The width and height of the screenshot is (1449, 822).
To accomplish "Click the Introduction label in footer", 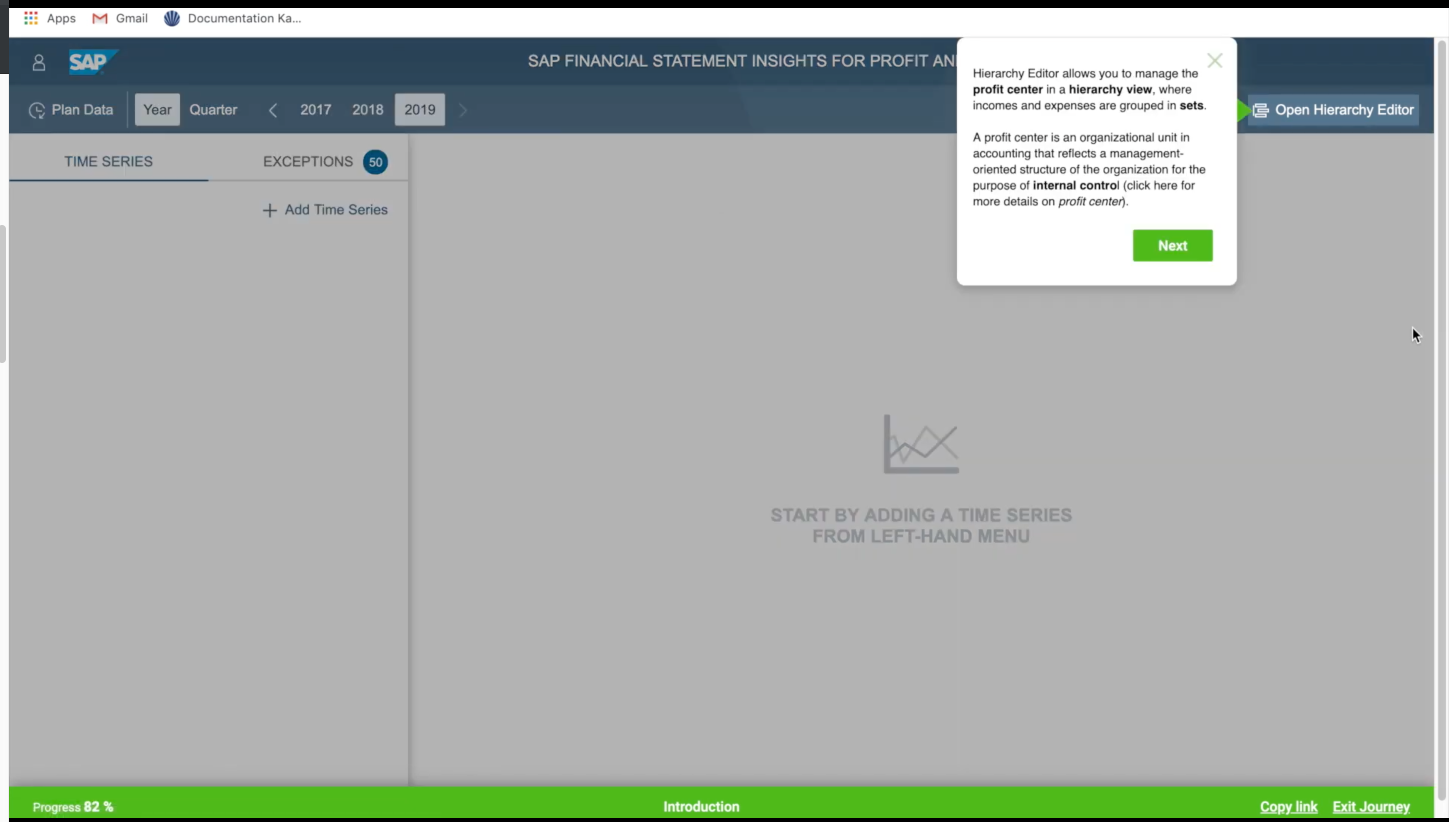I will 701,807.
